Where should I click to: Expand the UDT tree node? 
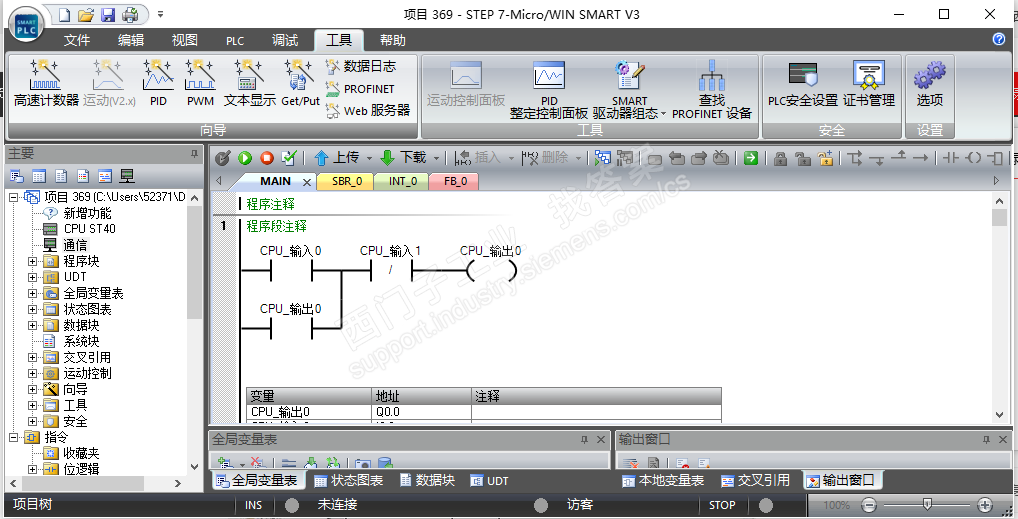click(32, 277)
